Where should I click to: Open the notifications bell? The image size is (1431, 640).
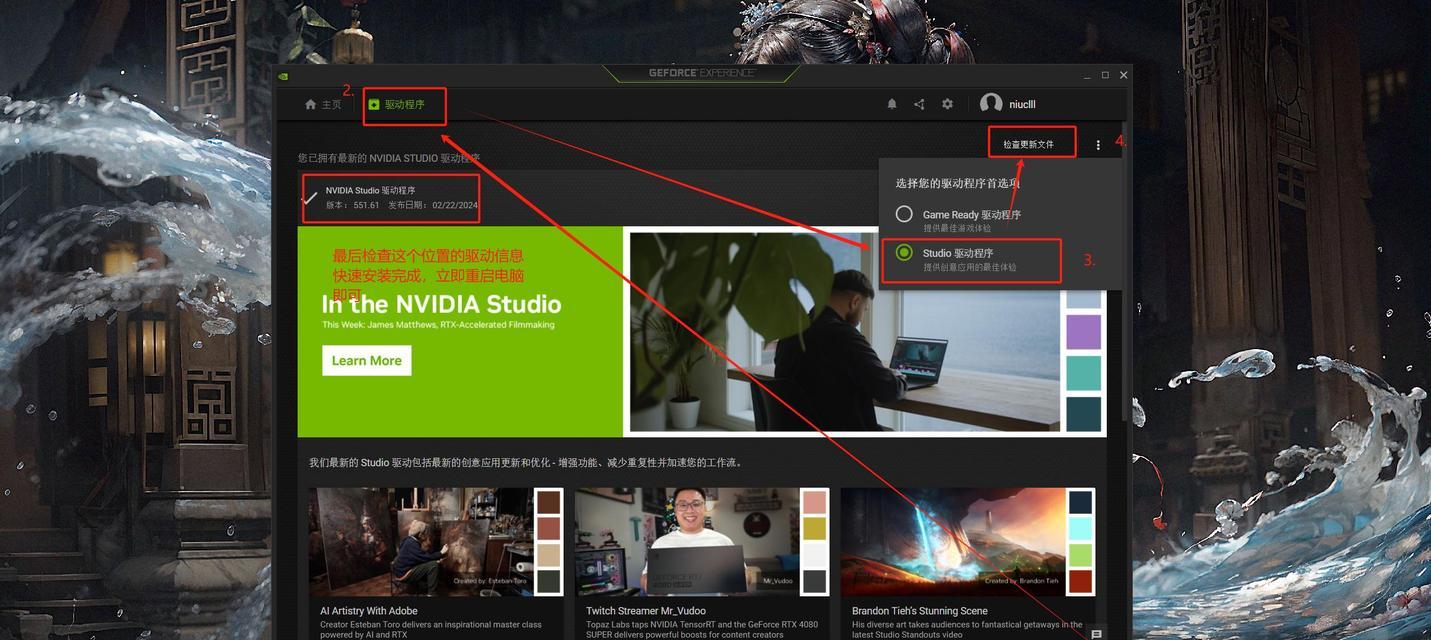892,104
